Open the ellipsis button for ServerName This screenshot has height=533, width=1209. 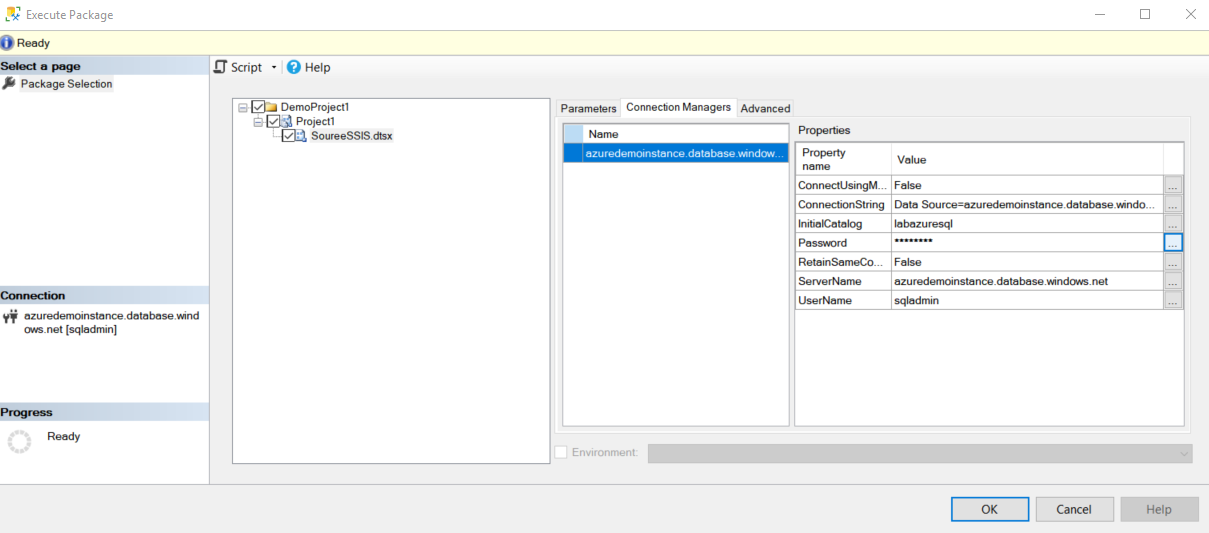pos(1173,281)
